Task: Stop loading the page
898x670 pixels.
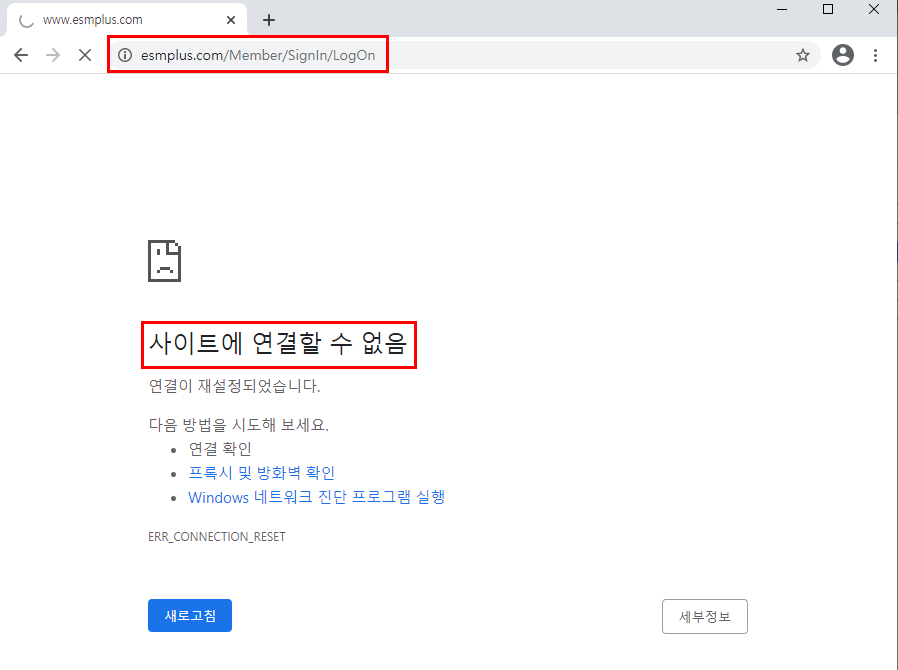Action: pos(86,55)
